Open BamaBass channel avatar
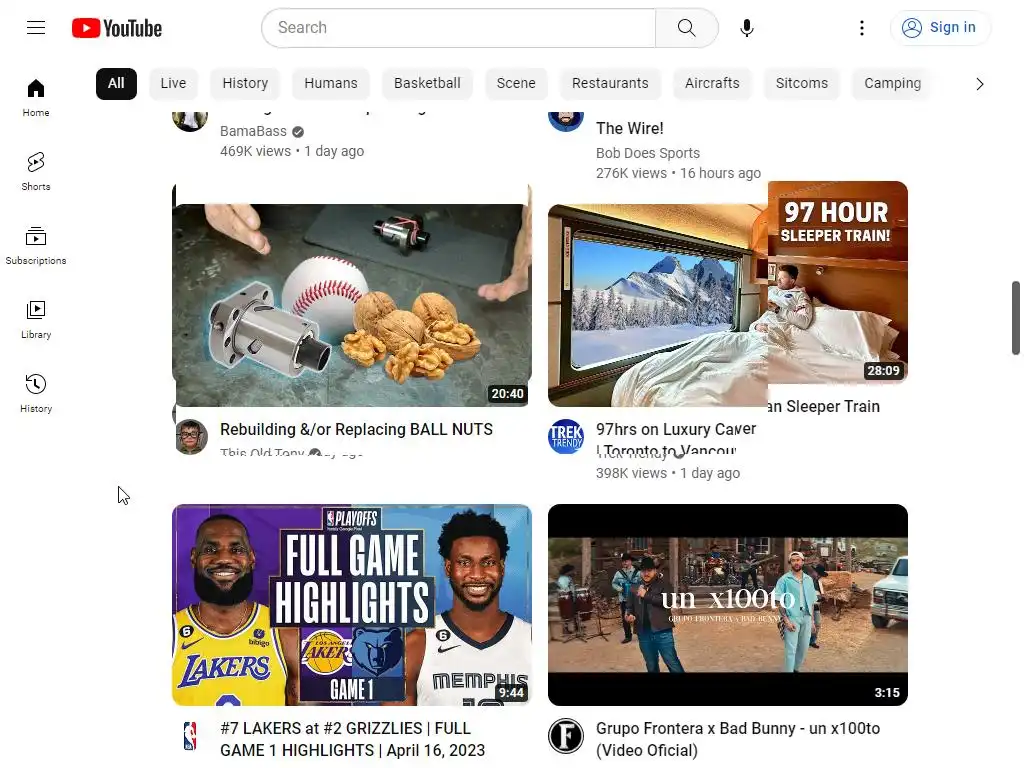This screenshot has width=1024, height=768. coord(190,120)
